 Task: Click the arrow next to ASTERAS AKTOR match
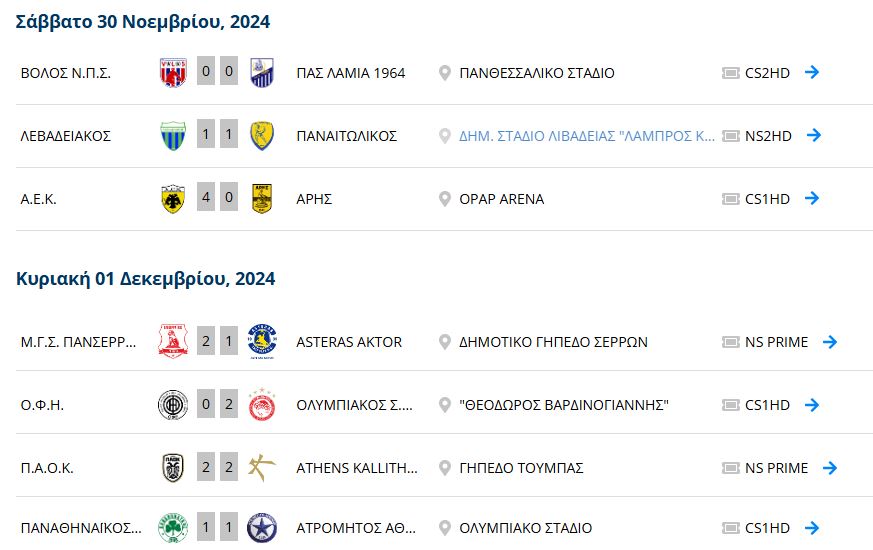coord(830,341)
